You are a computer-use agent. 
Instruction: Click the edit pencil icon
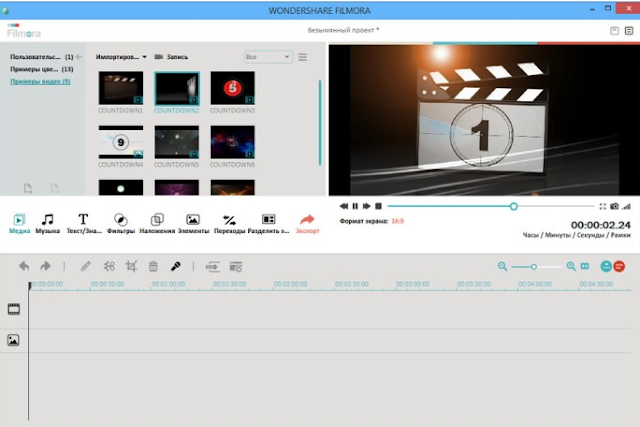[85, 267]
